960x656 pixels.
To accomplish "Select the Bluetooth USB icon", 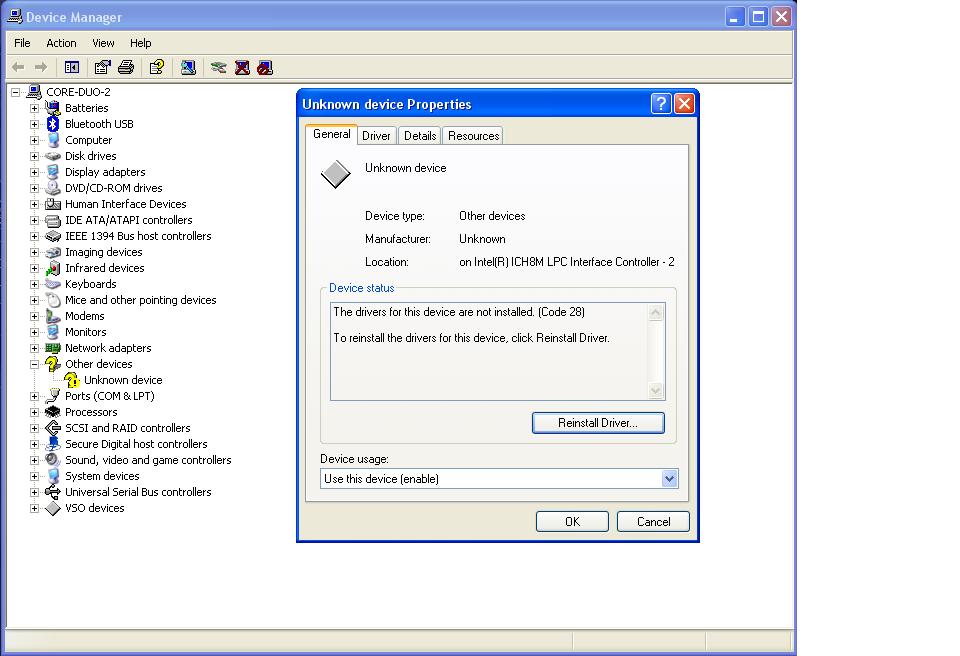I will 53,124.
